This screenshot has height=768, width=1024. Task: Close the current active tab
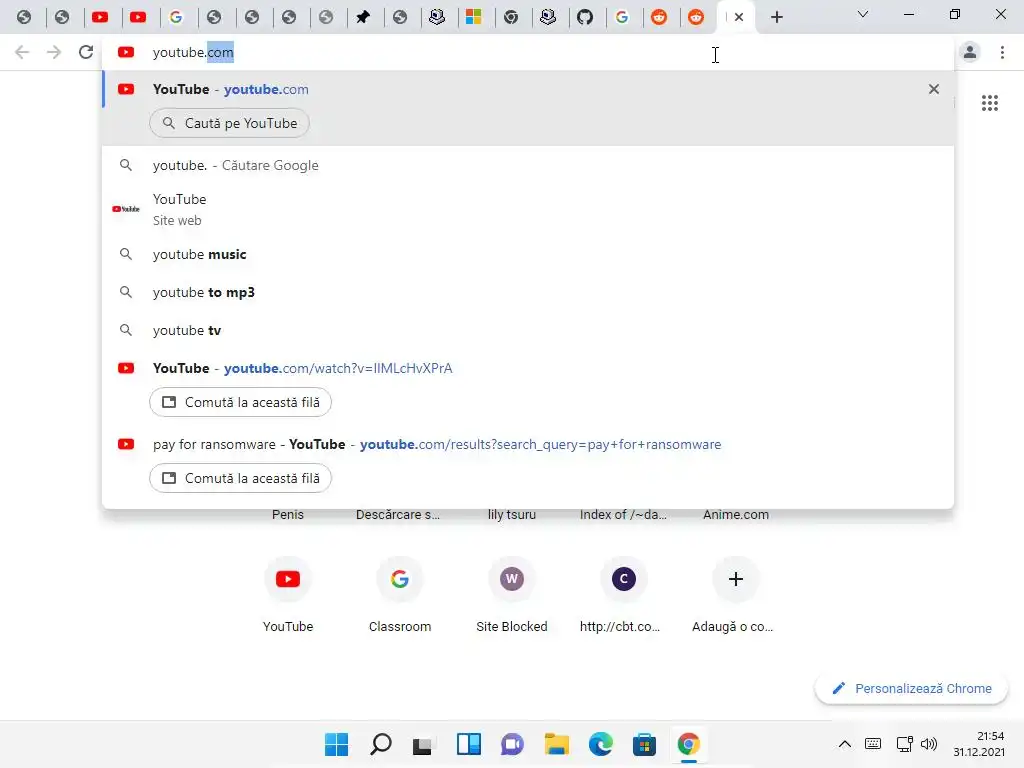point(739,17)
